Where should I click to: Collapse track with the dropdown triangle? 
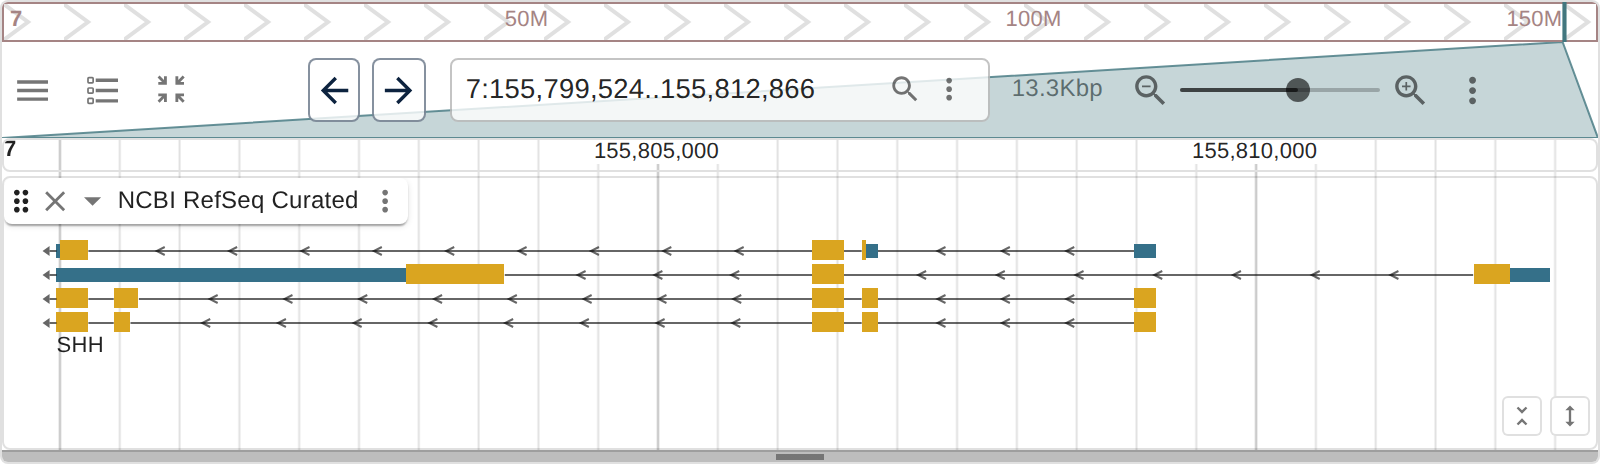[x=92, y=201]
